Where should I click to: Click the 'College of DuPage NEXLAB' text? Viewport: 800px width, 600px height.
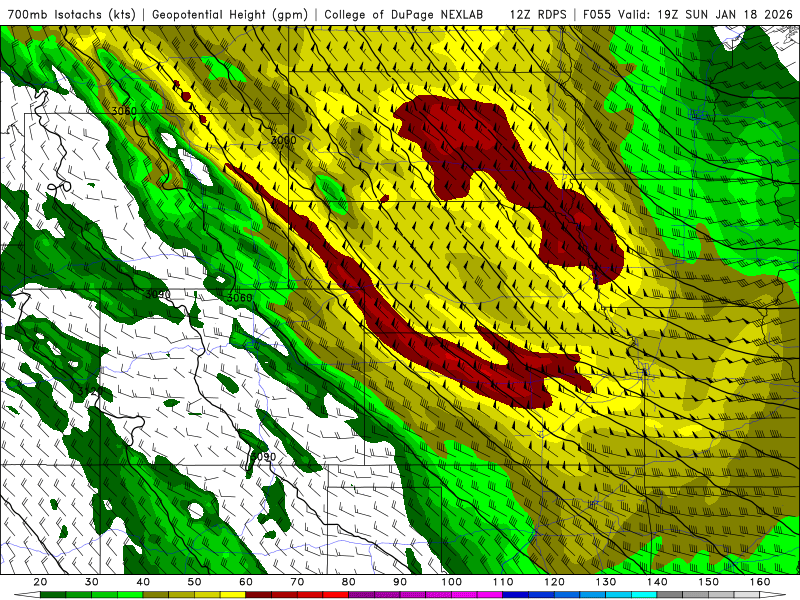pos(403,14)
